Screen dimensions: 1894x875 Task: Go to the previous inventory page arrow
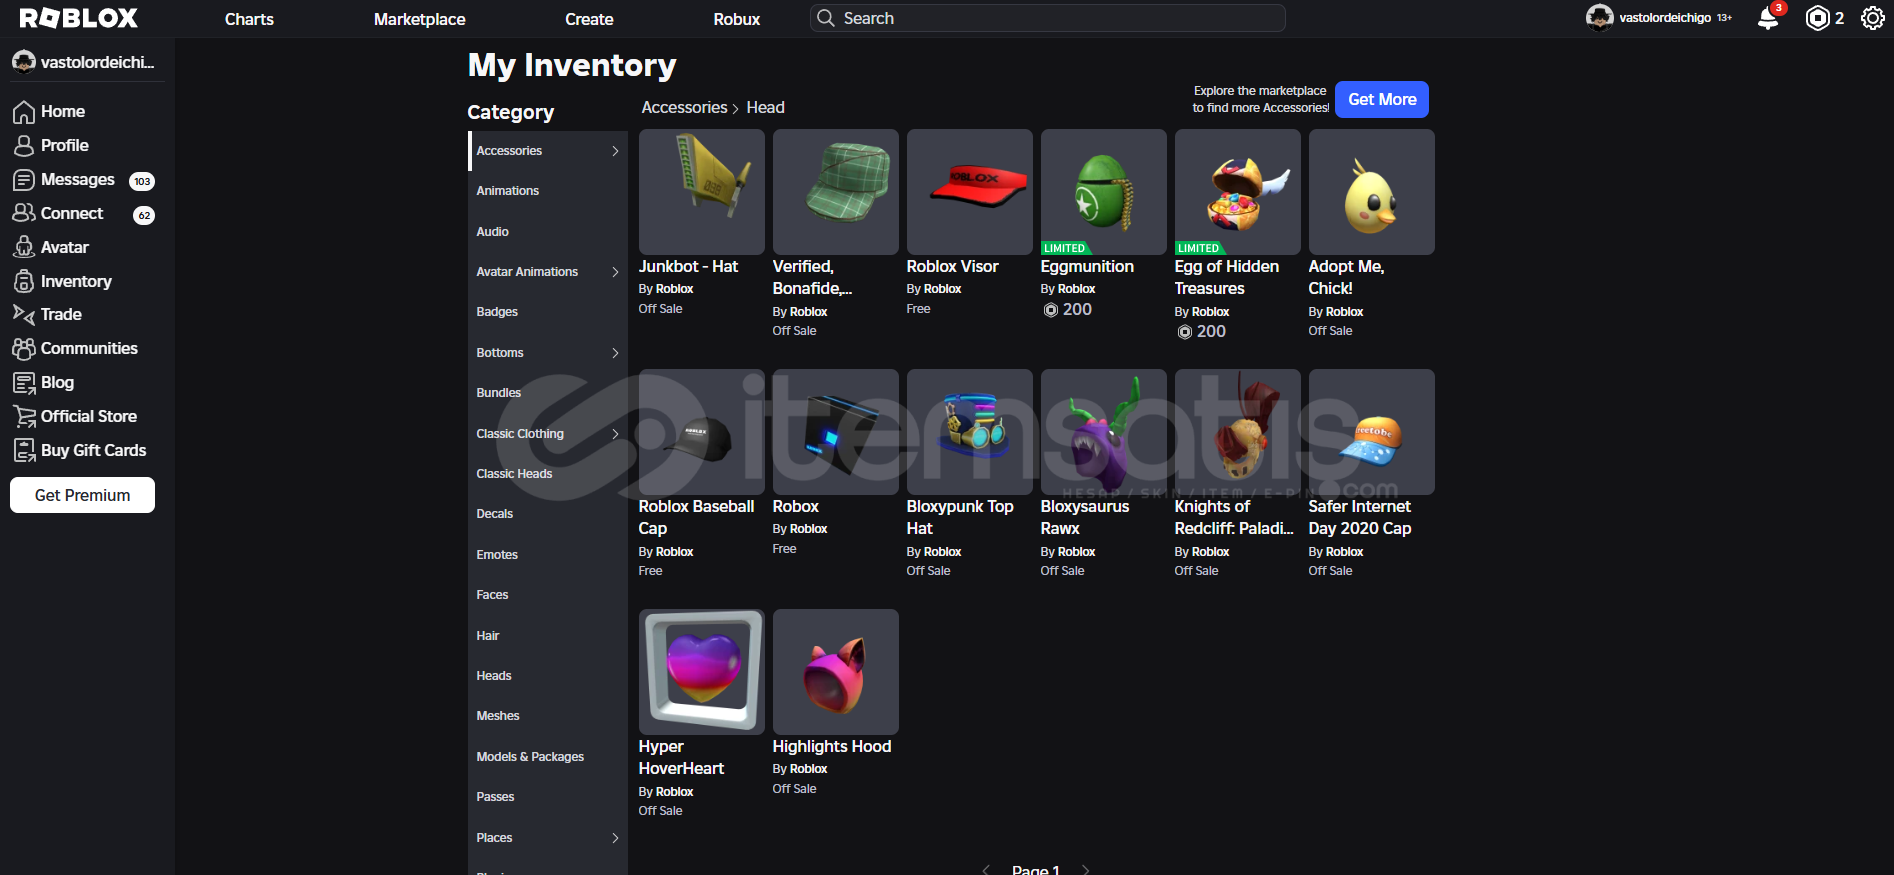click(x=986, y=869)
